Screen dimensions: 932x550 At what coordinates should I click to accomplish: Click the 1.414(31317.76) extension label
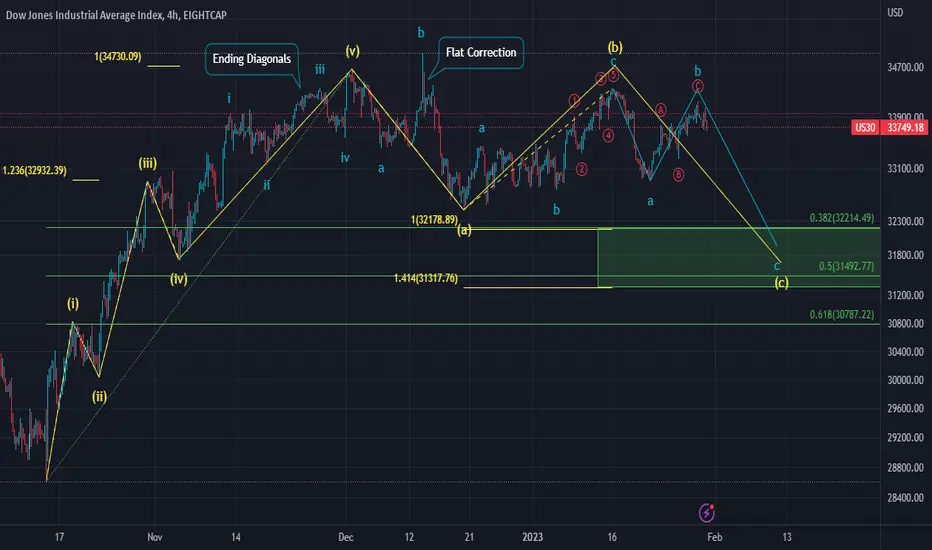click(426, 278)
